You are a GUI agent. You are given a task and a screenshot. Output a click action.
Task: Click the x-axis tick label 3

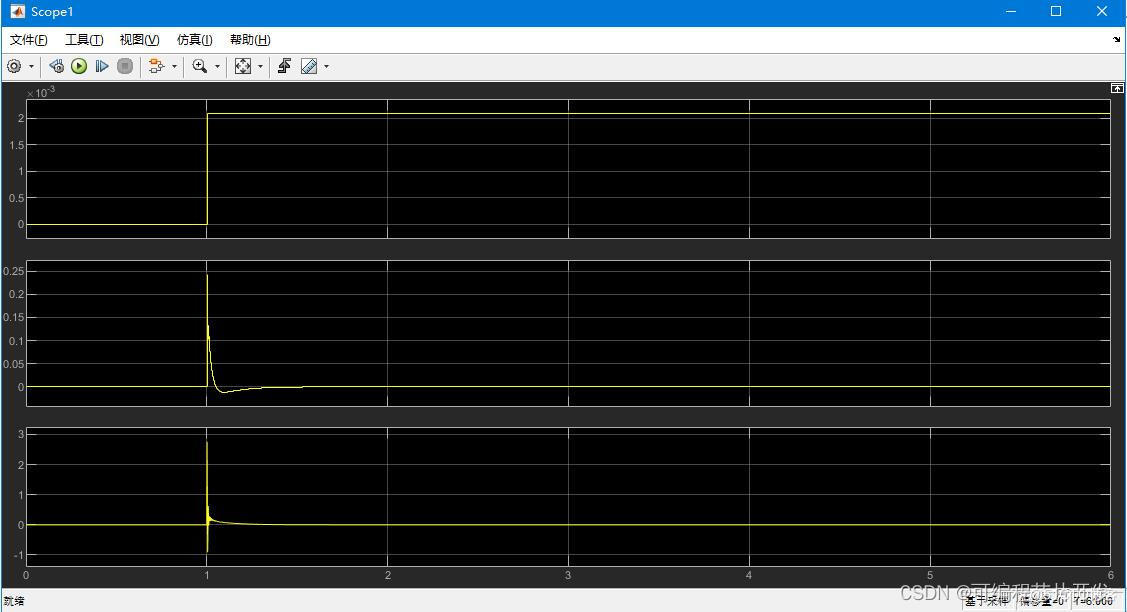[568, 575]
